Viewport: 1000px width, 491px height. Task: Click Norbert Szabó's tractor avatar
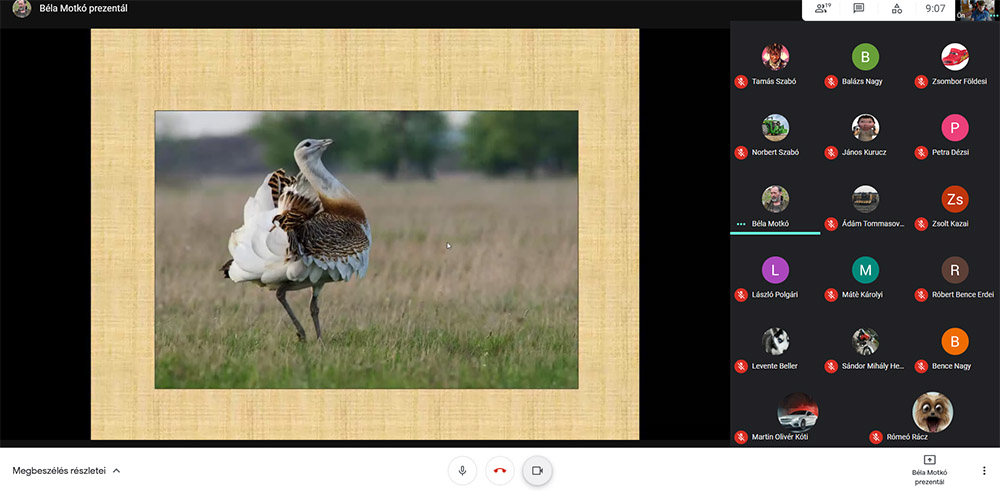click(x=775, y=128)
